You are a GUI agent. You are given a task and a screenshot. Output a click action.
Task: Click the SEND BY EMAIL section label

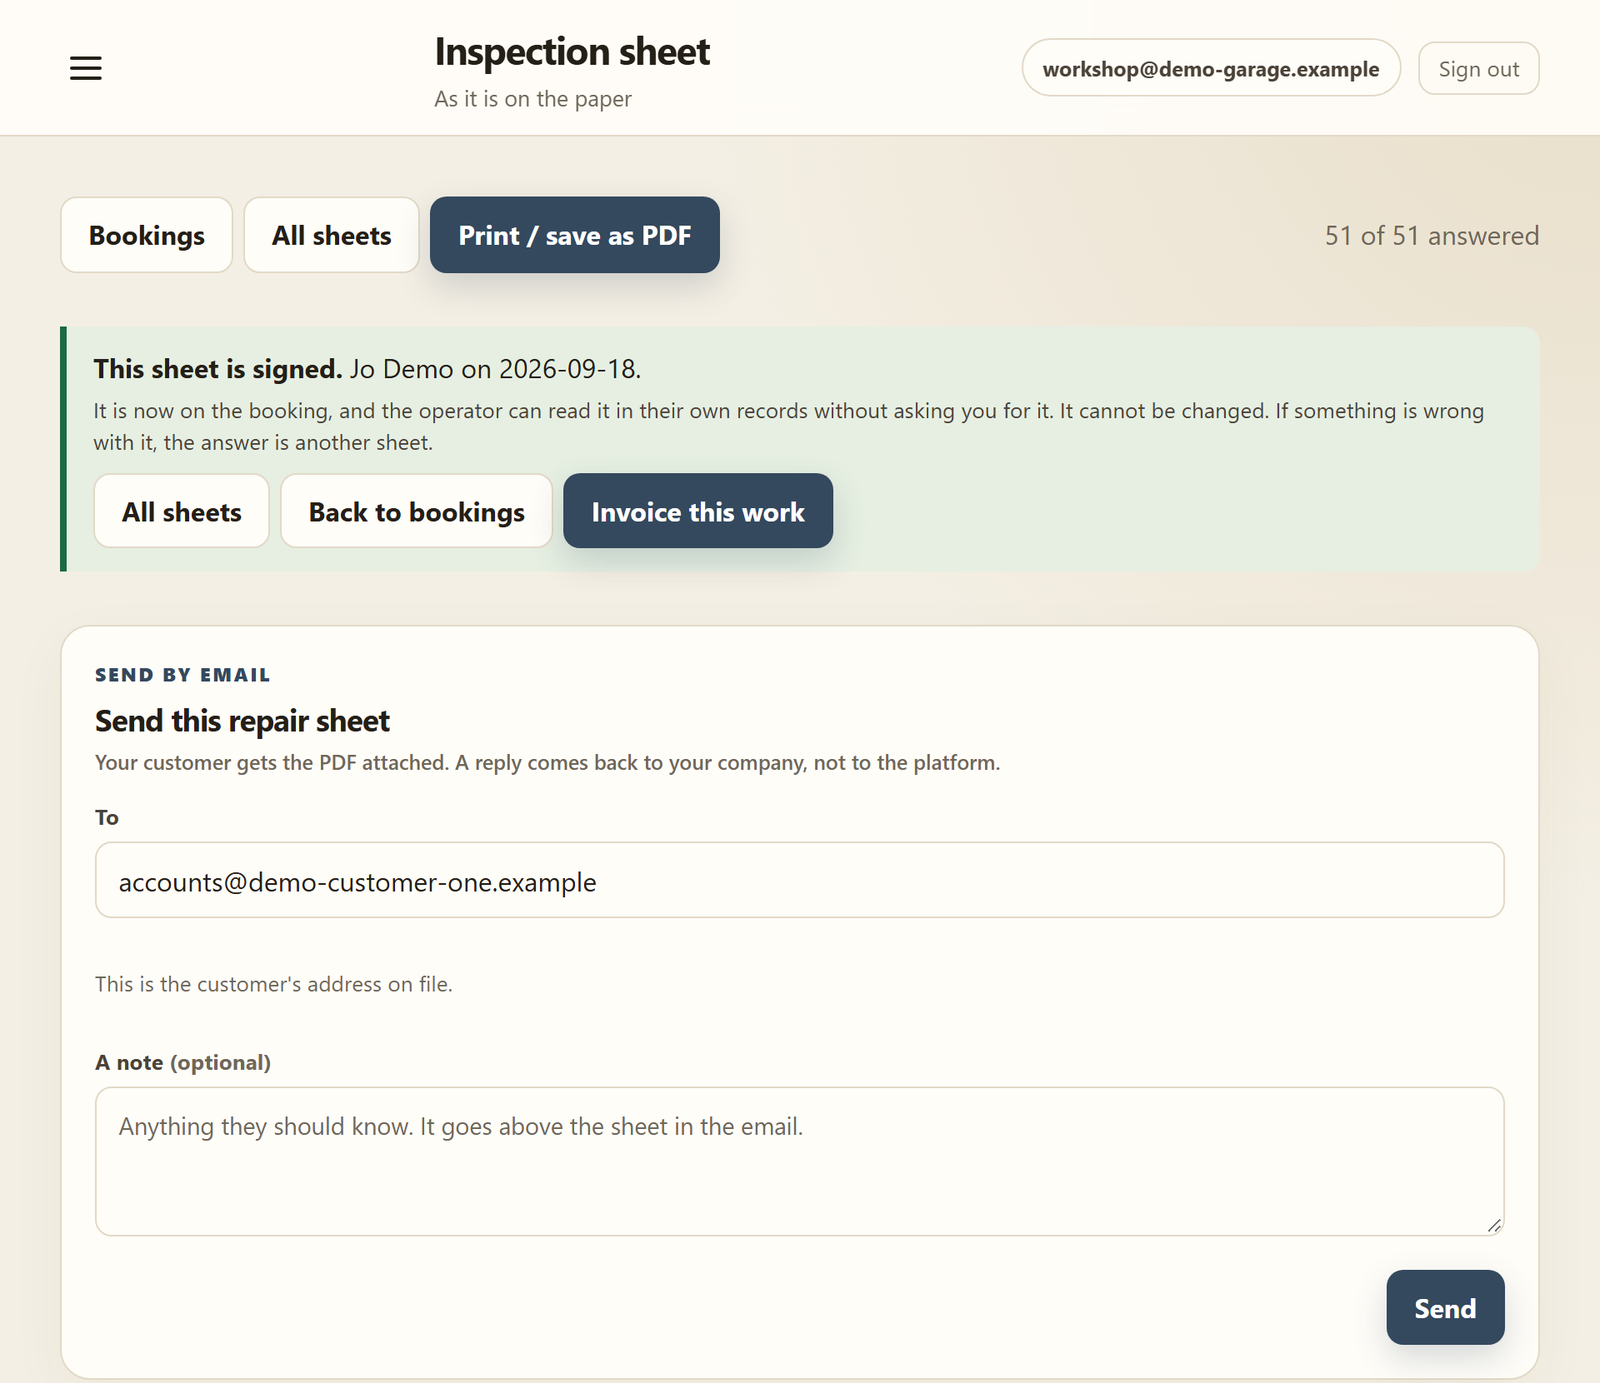(183, 675)
